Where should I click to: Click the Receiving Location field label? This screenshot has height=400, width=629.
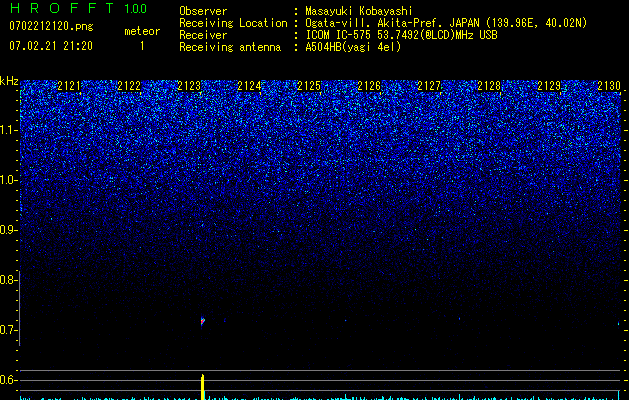point(233,23)
